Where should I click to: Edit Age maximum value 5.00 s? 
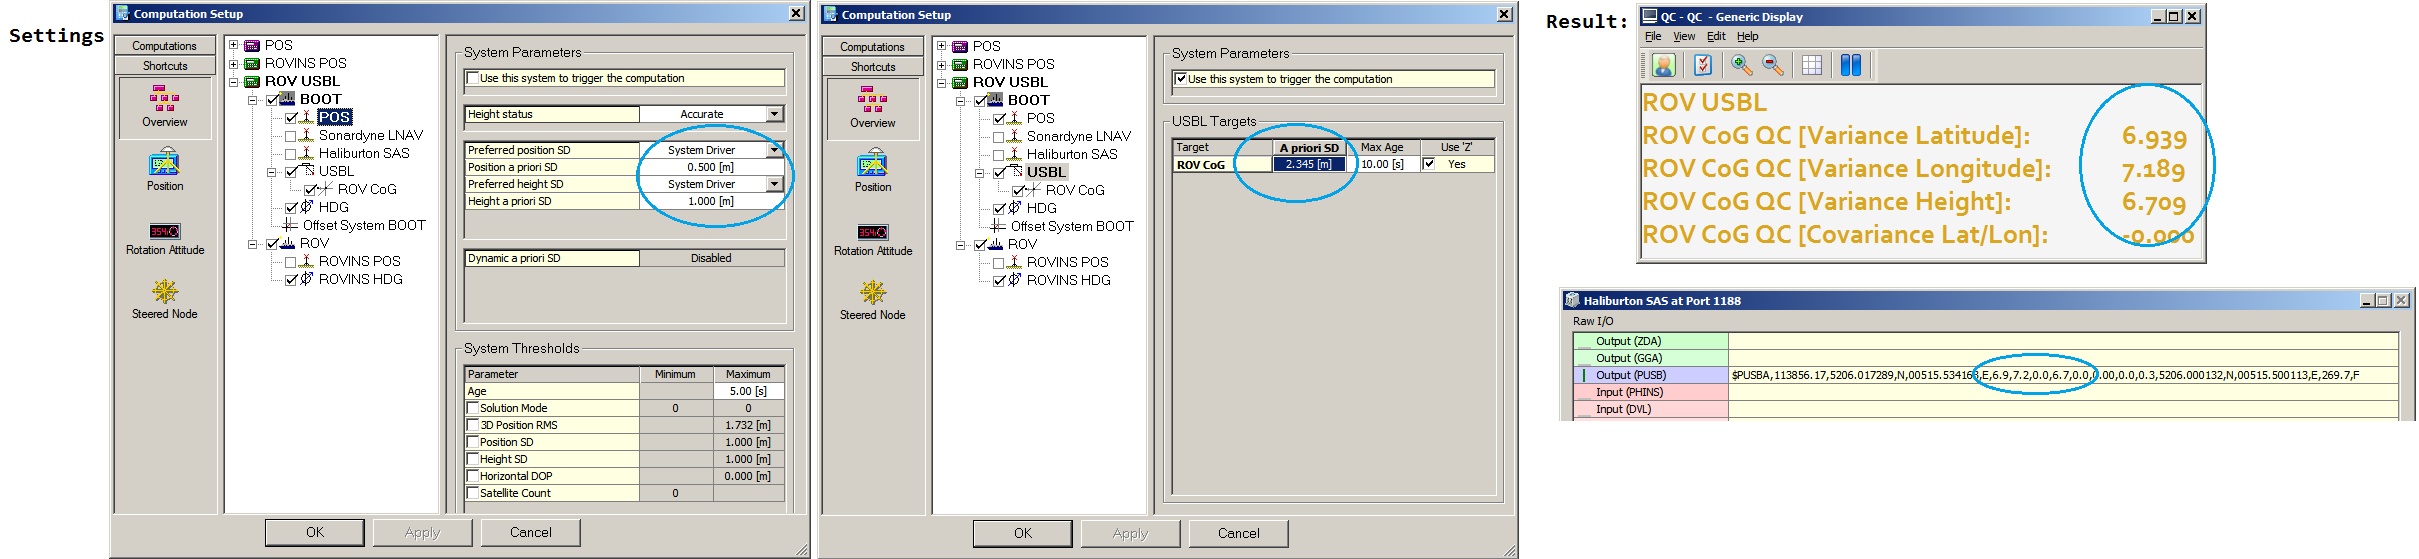[x=748, y=391]
